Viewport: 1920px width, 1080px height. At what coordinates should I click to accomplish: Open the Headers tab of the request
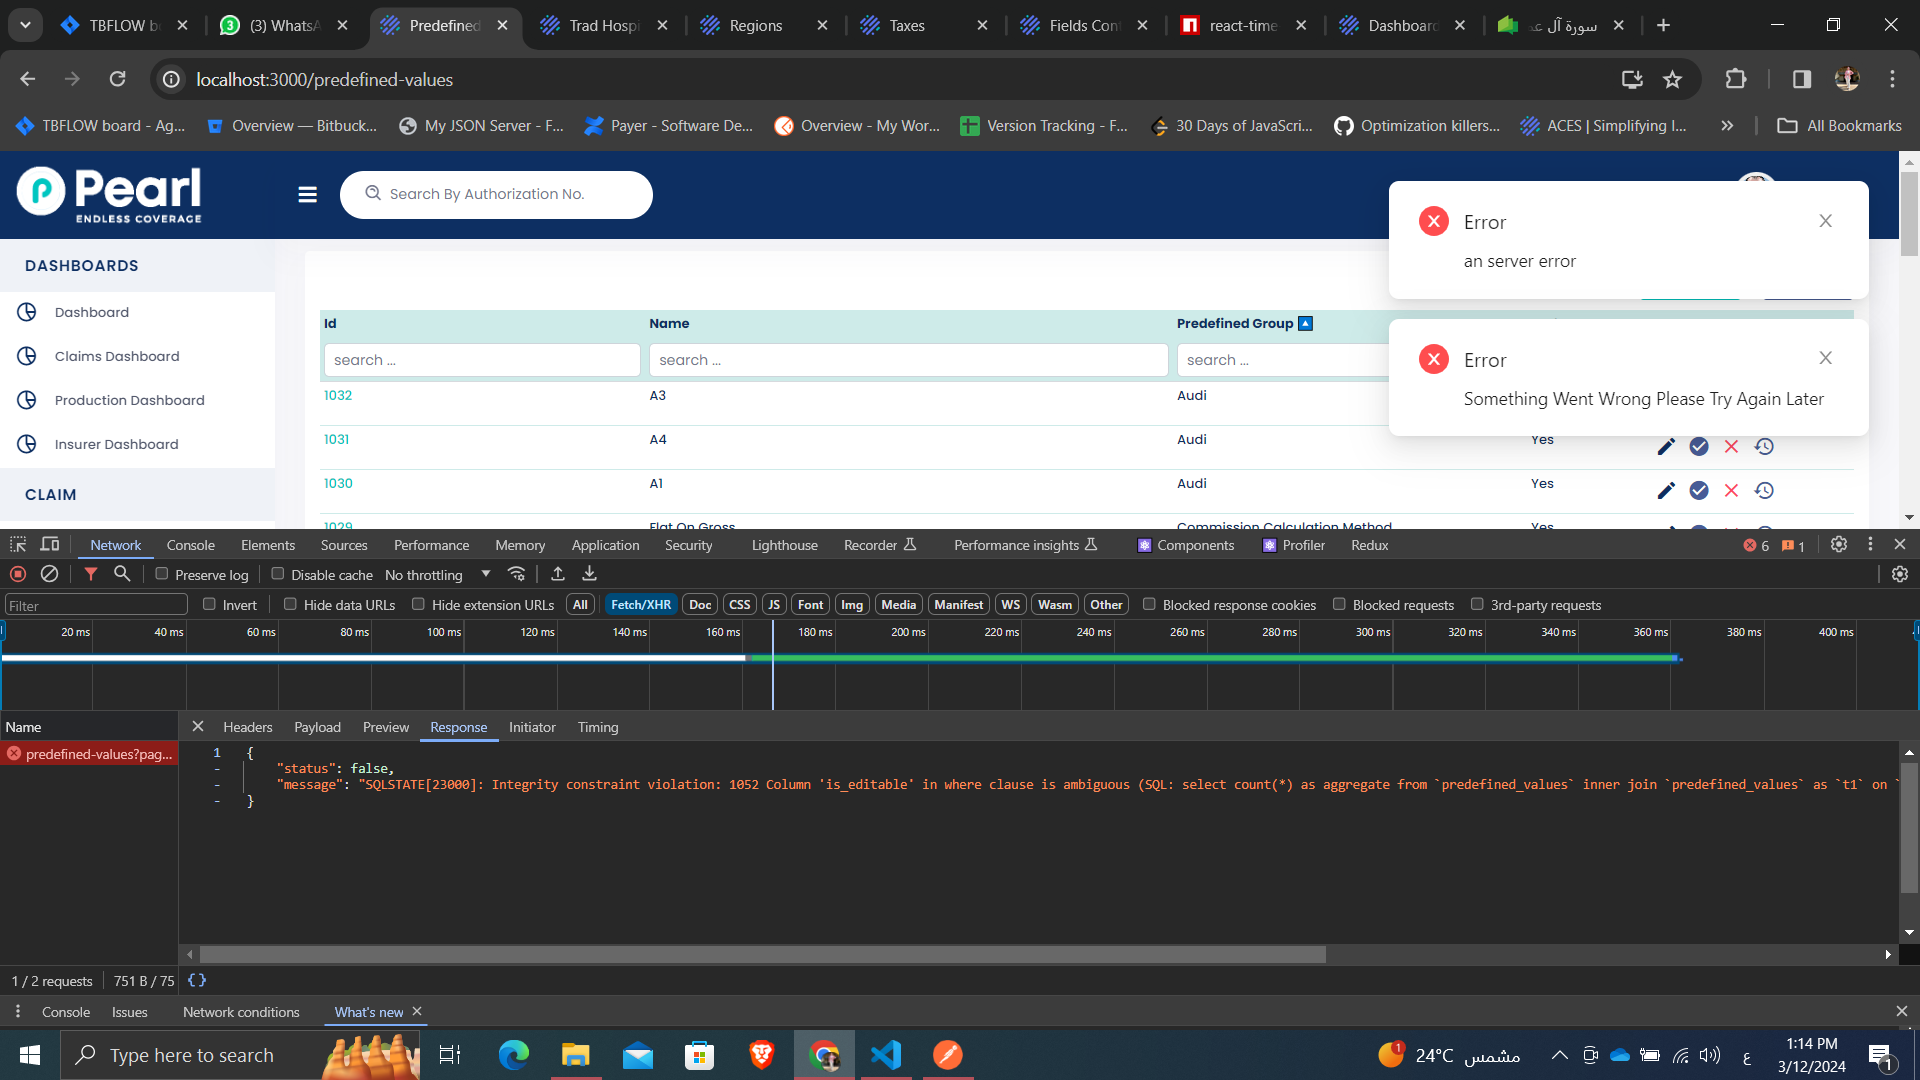247,727
